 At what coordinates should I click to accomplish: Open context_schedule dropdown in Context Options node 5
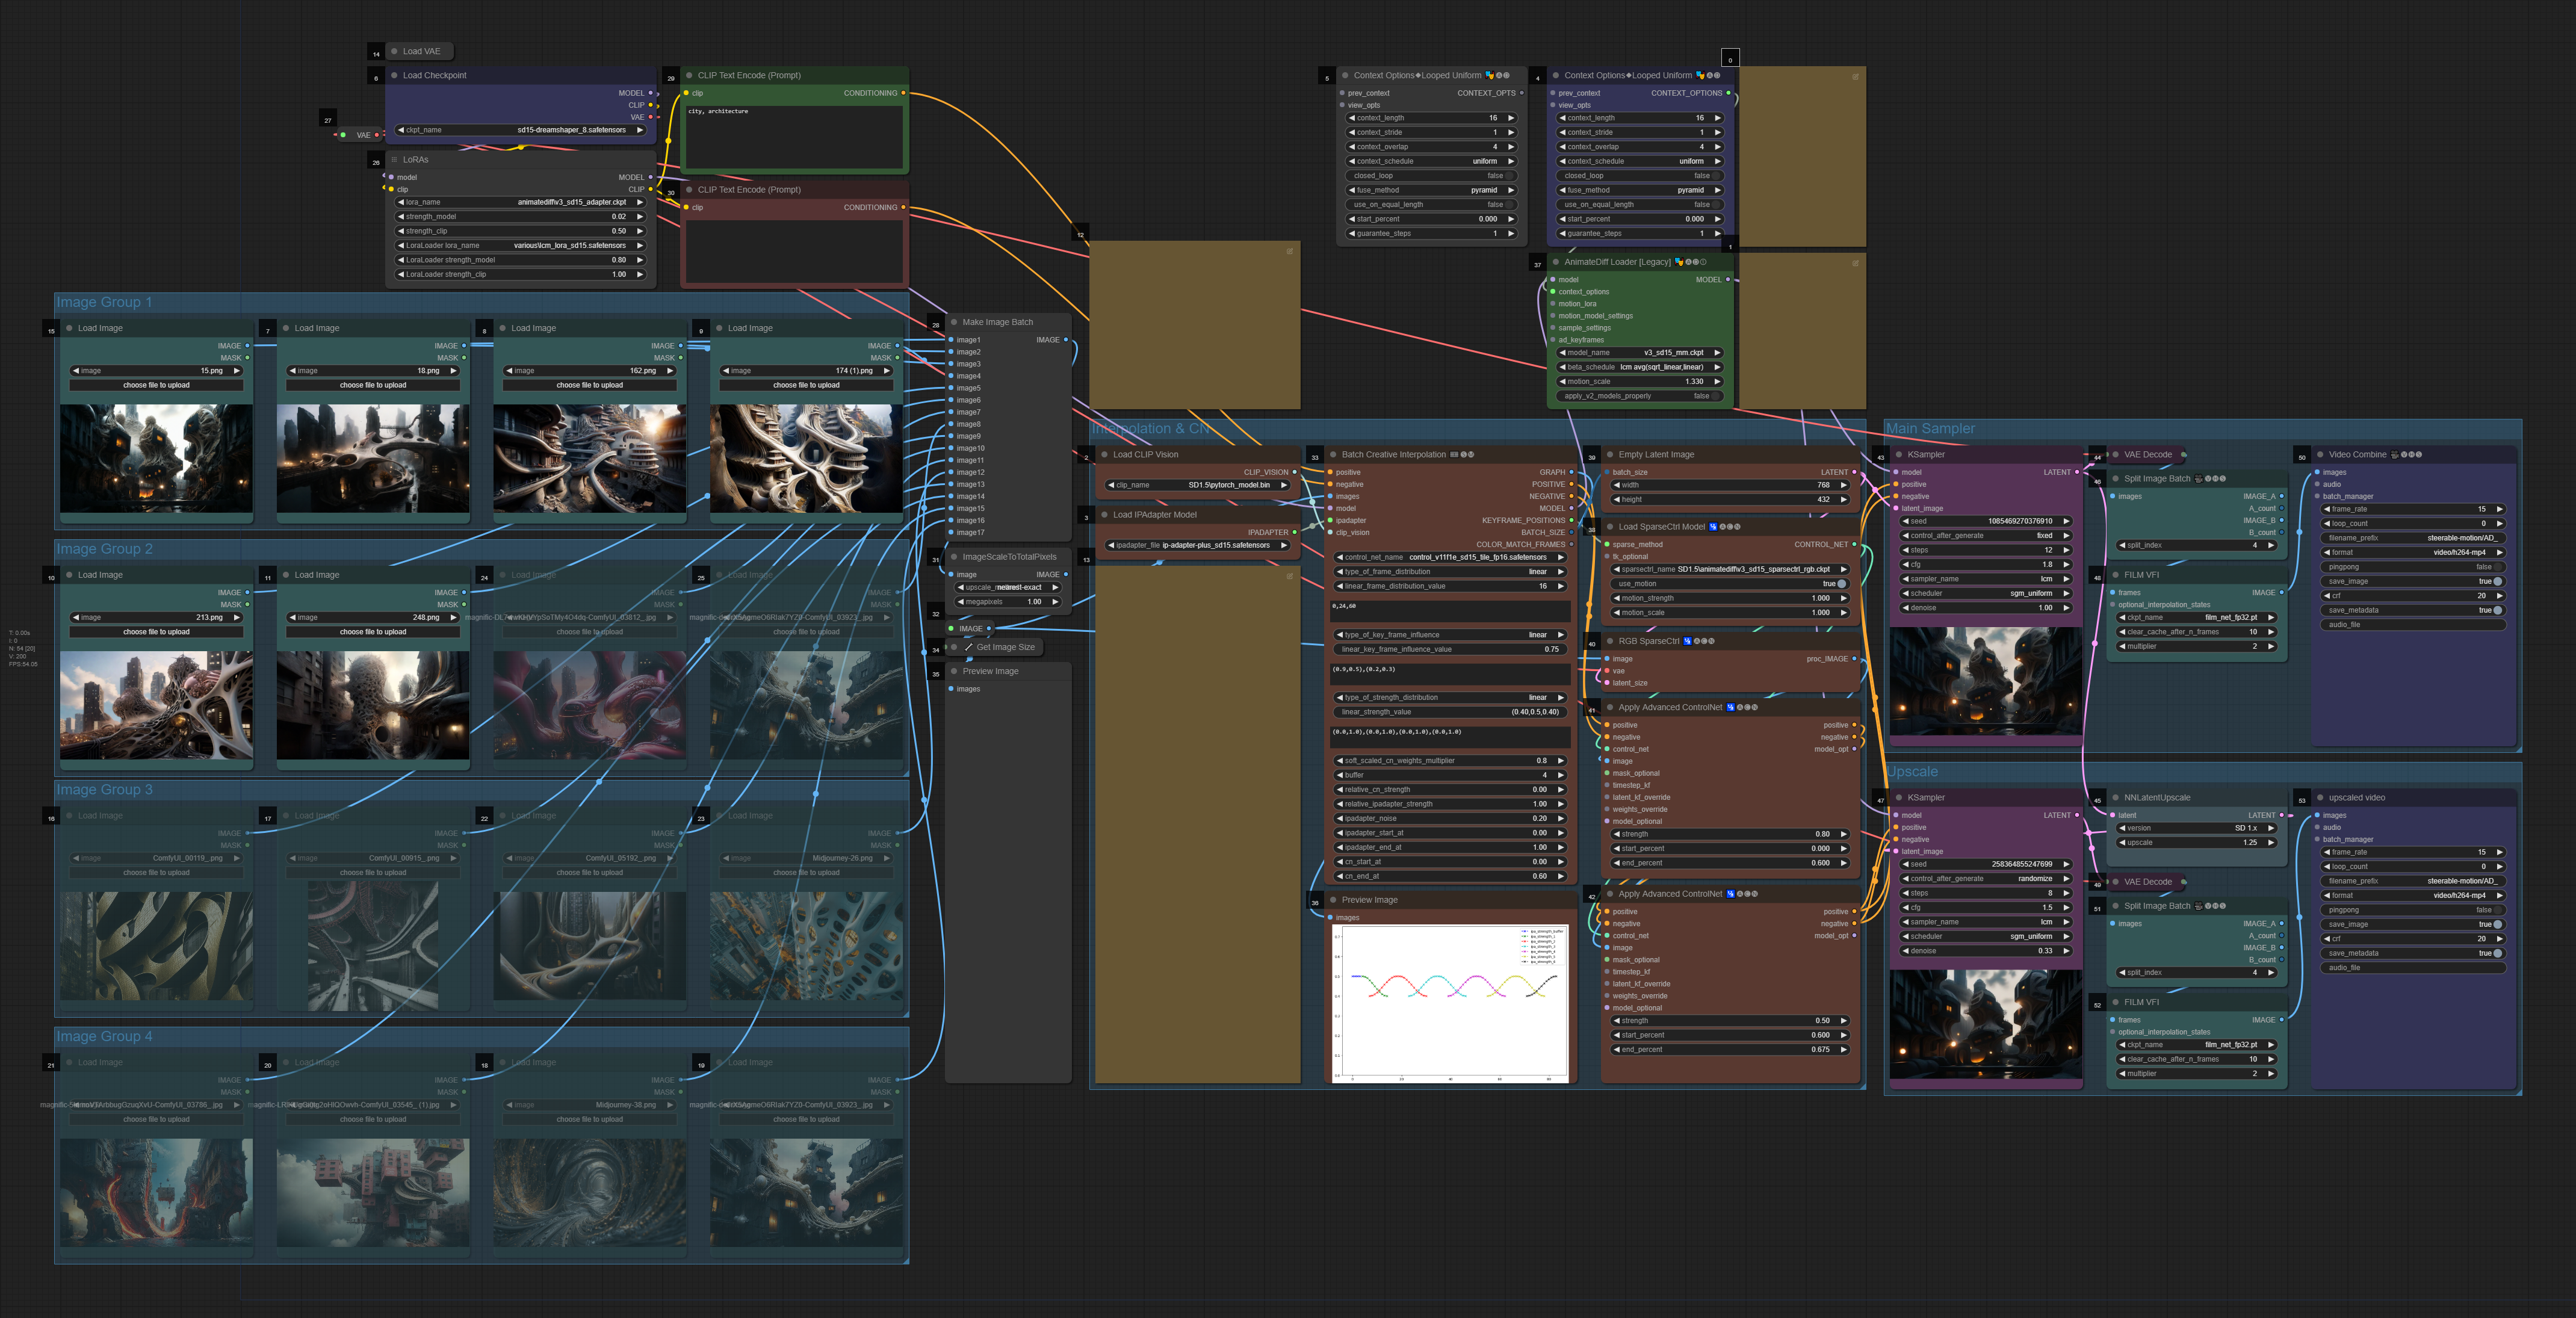(x=1432, y=161)
